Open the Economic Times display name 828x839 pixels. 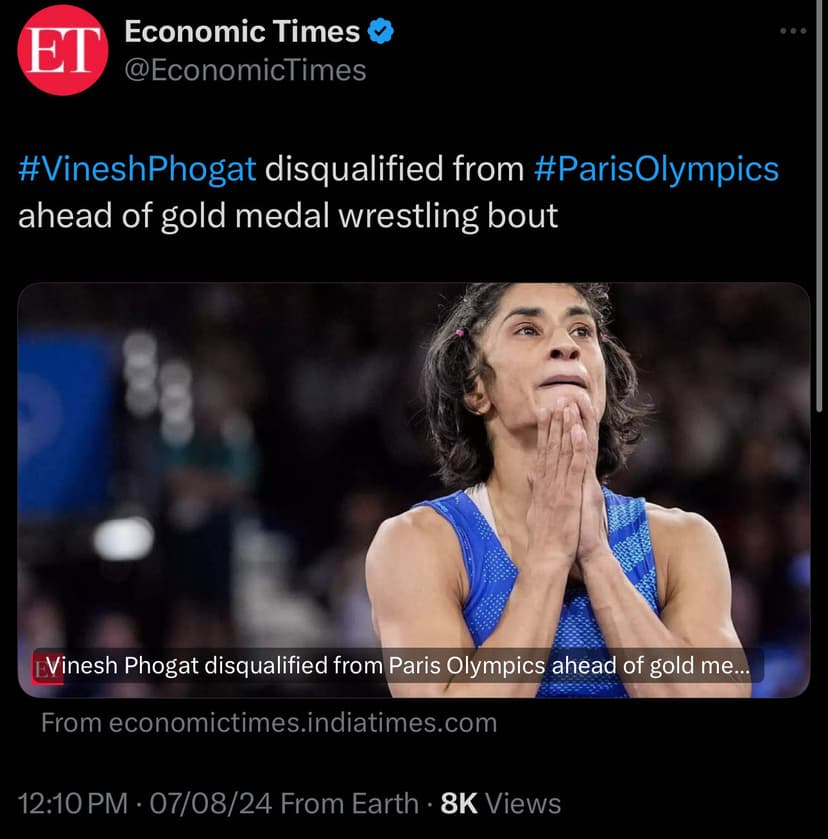[241, 32]
